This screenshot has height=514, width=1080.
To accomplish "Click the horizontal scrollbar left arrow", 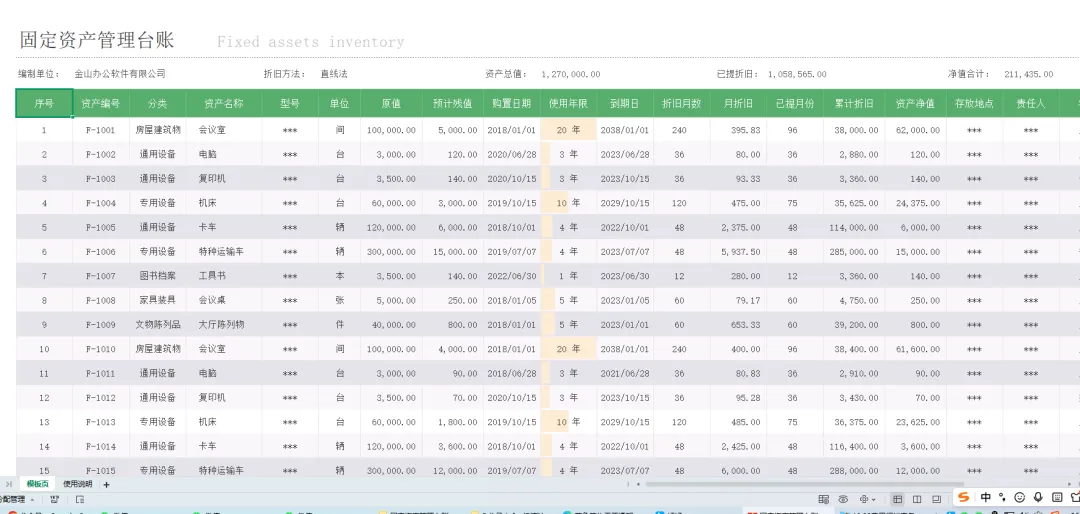I will [638, 484].
